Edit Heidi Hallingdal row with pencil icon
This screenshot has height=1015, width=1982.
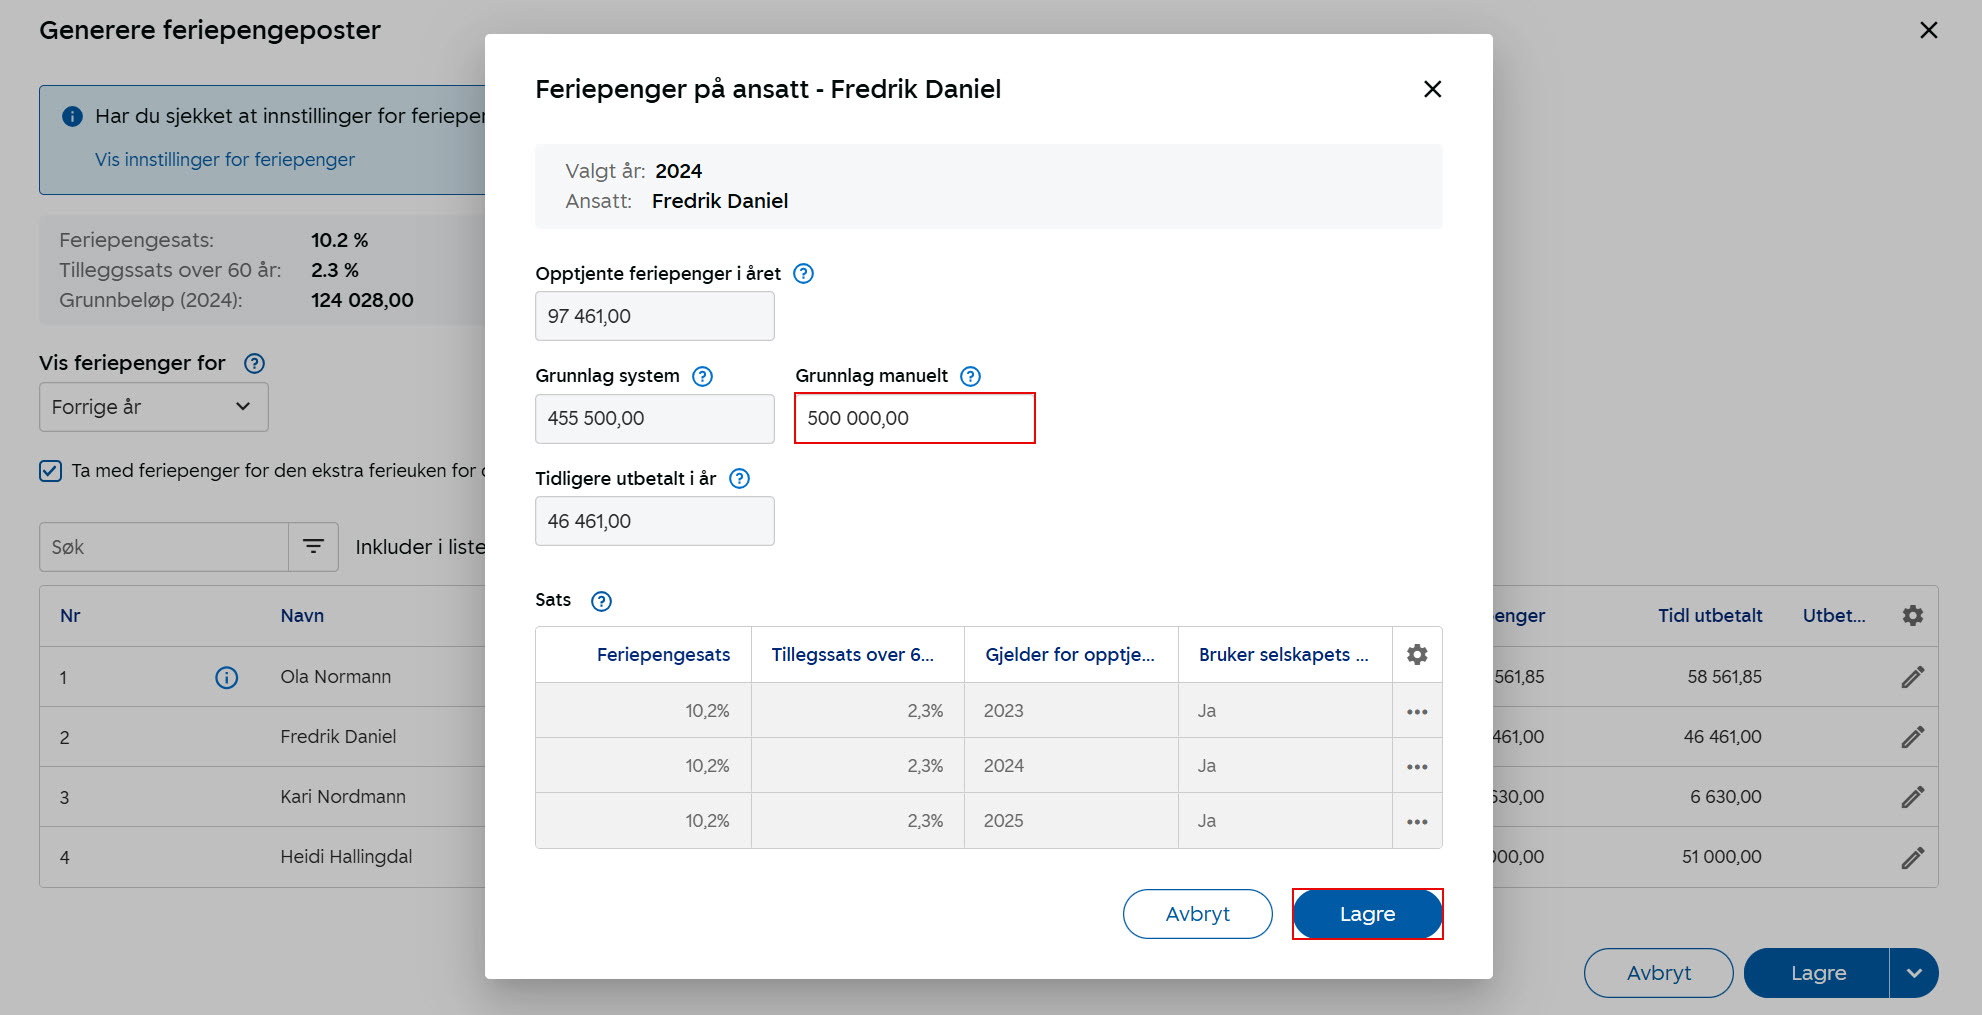1912,858
